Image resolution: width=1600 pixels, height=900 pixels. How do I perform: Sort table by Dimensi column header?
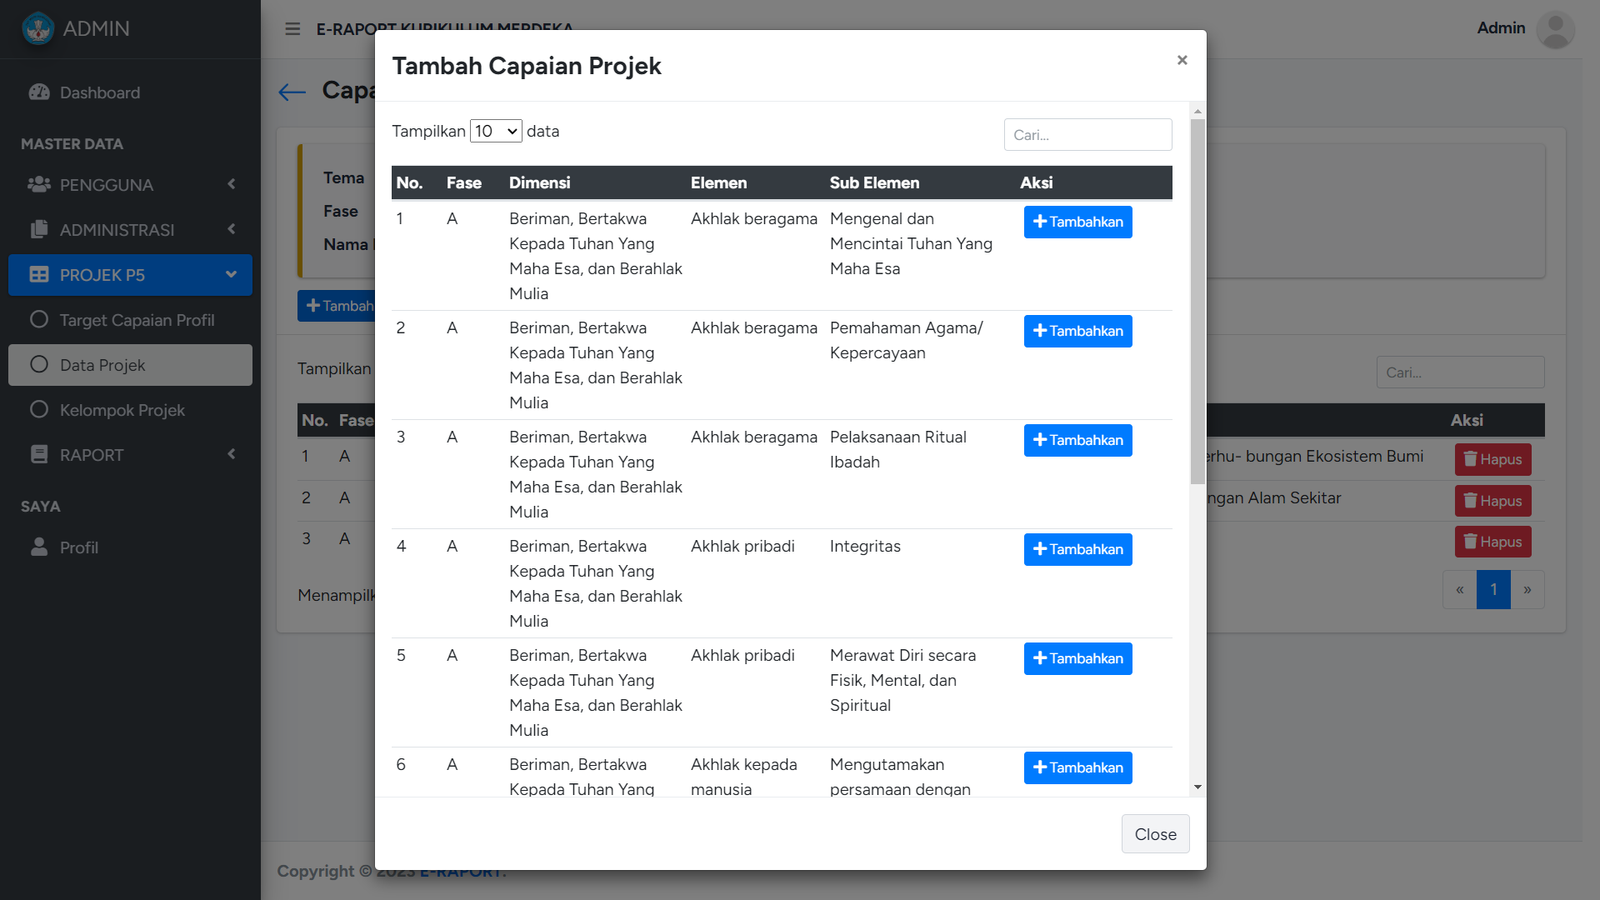[539, 183]
